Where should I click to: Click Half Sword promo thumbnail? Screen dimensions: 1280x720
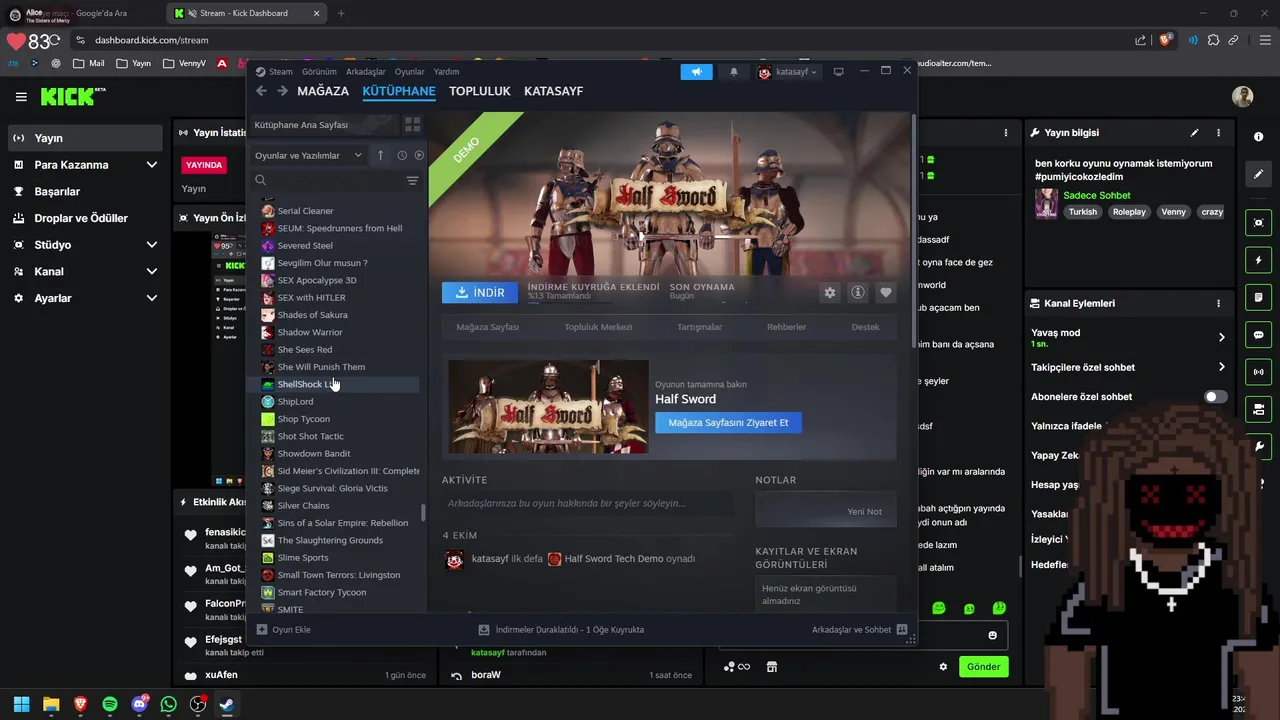548,407
